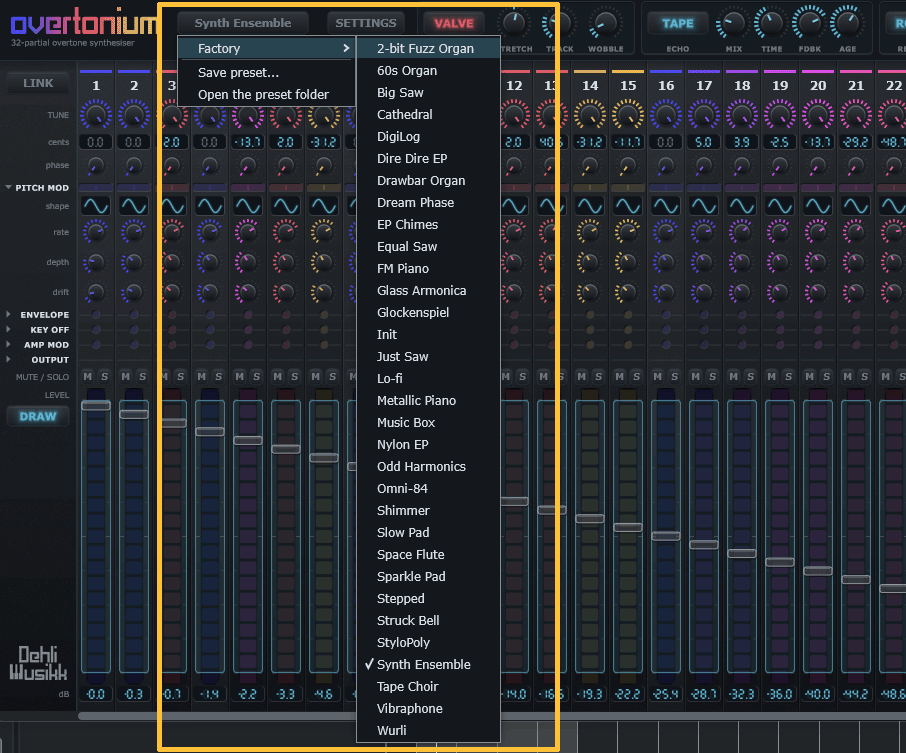This screenshot has width=906, height=753.
Task: Click the tape echo FDBK knob
Action: [809, 23]
